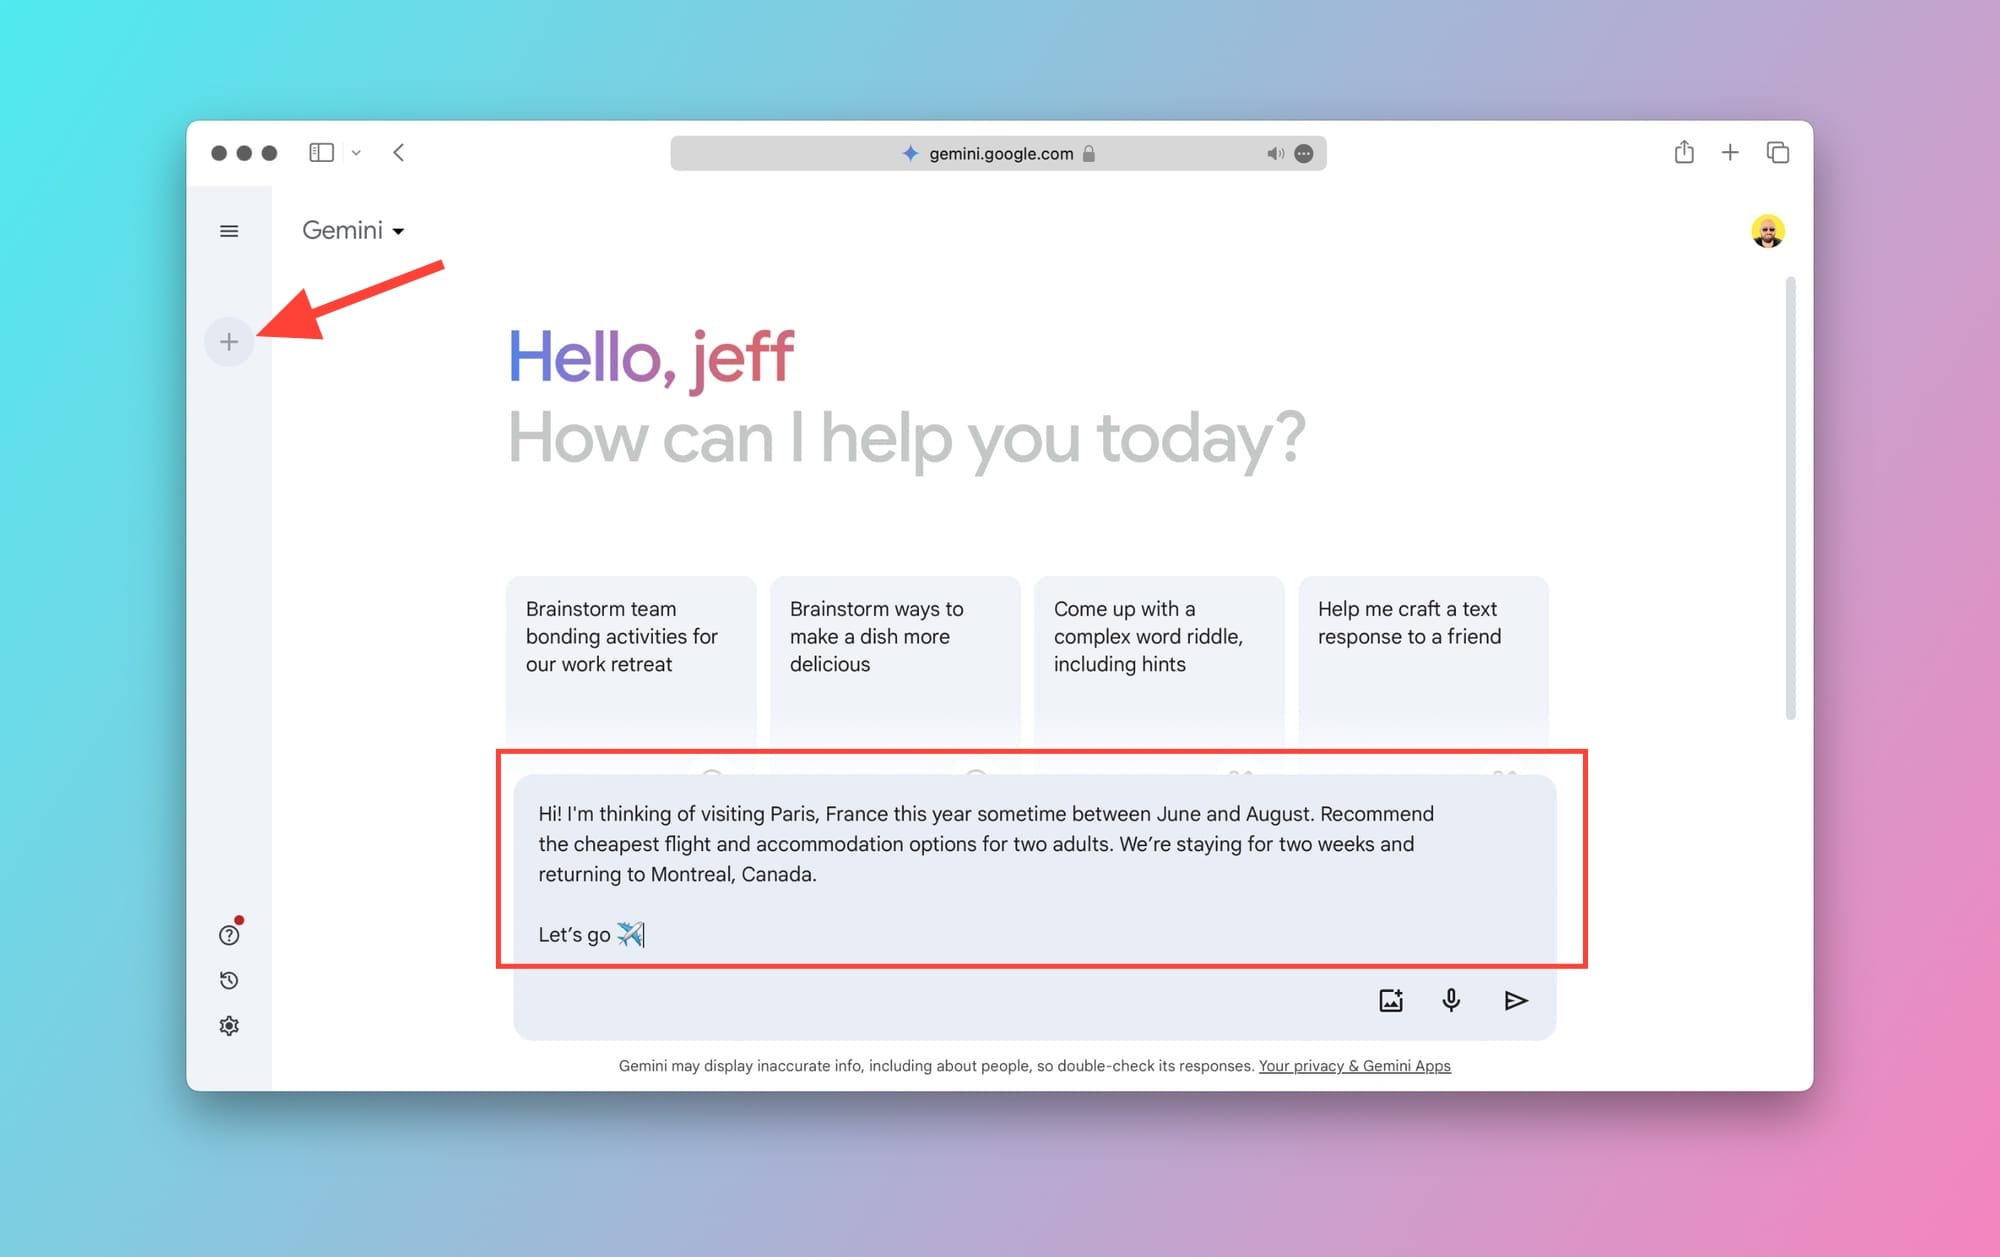Click the send message arrow icon
This screenshot has width=2000, height=1257.
(x=1516, y=999)
